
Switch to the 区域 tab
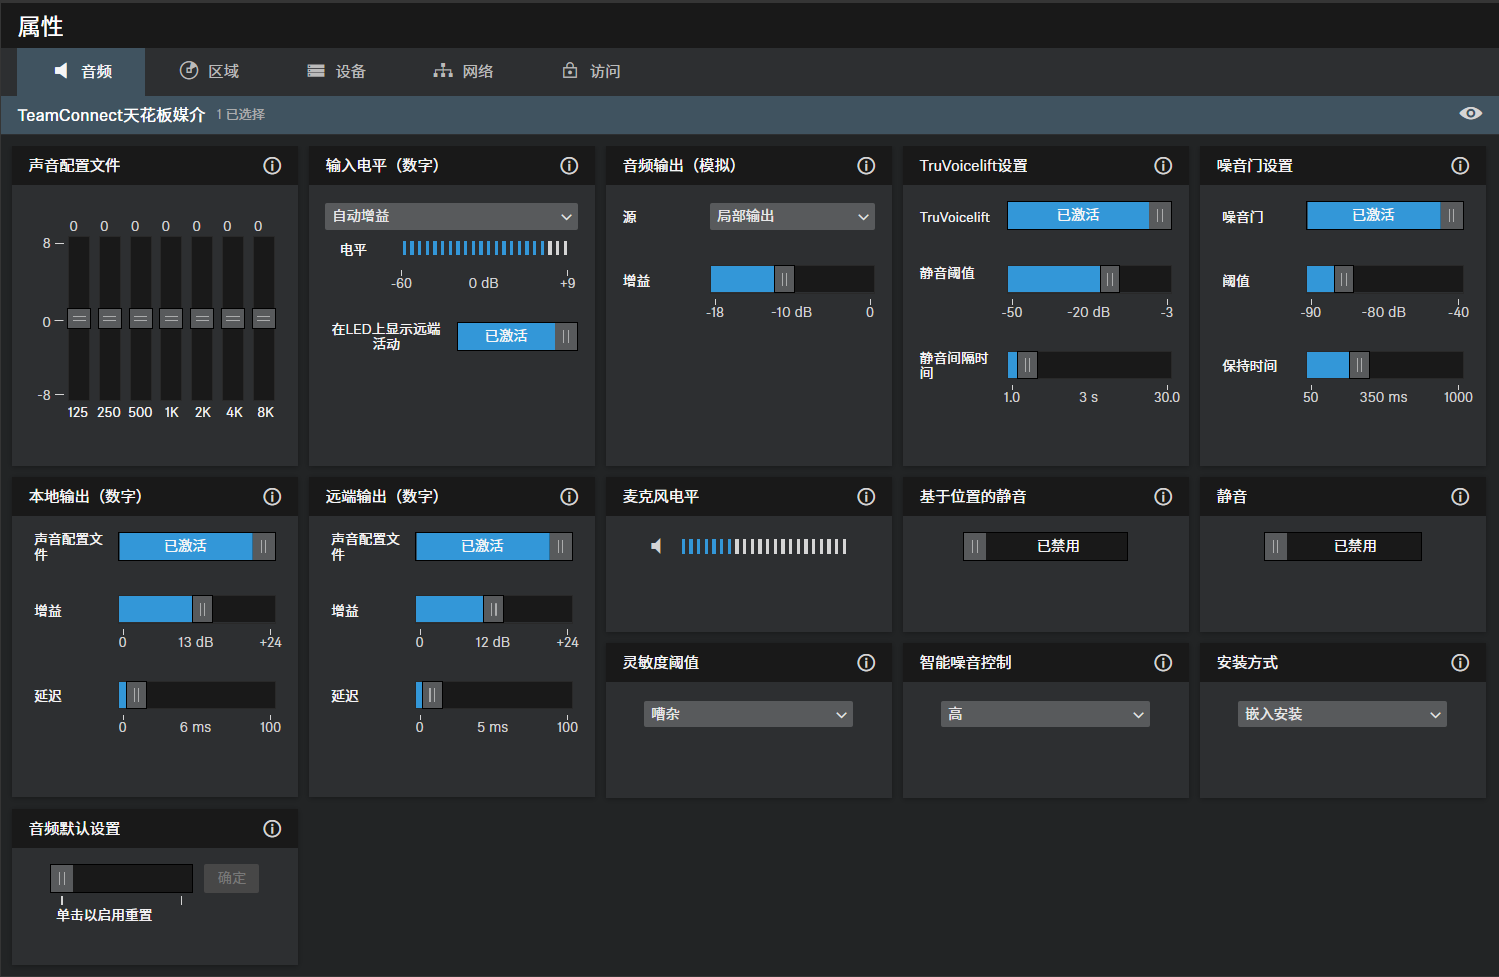pyautogui.click(x=209, y=71)
